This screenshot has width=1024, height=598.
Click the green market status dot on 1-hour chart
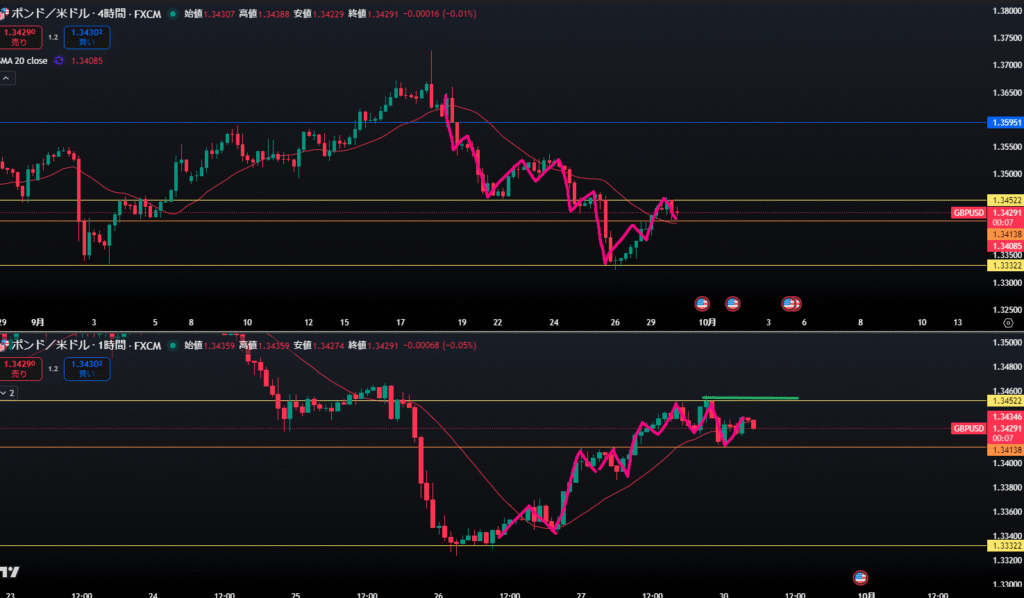[x=175, y=345]
